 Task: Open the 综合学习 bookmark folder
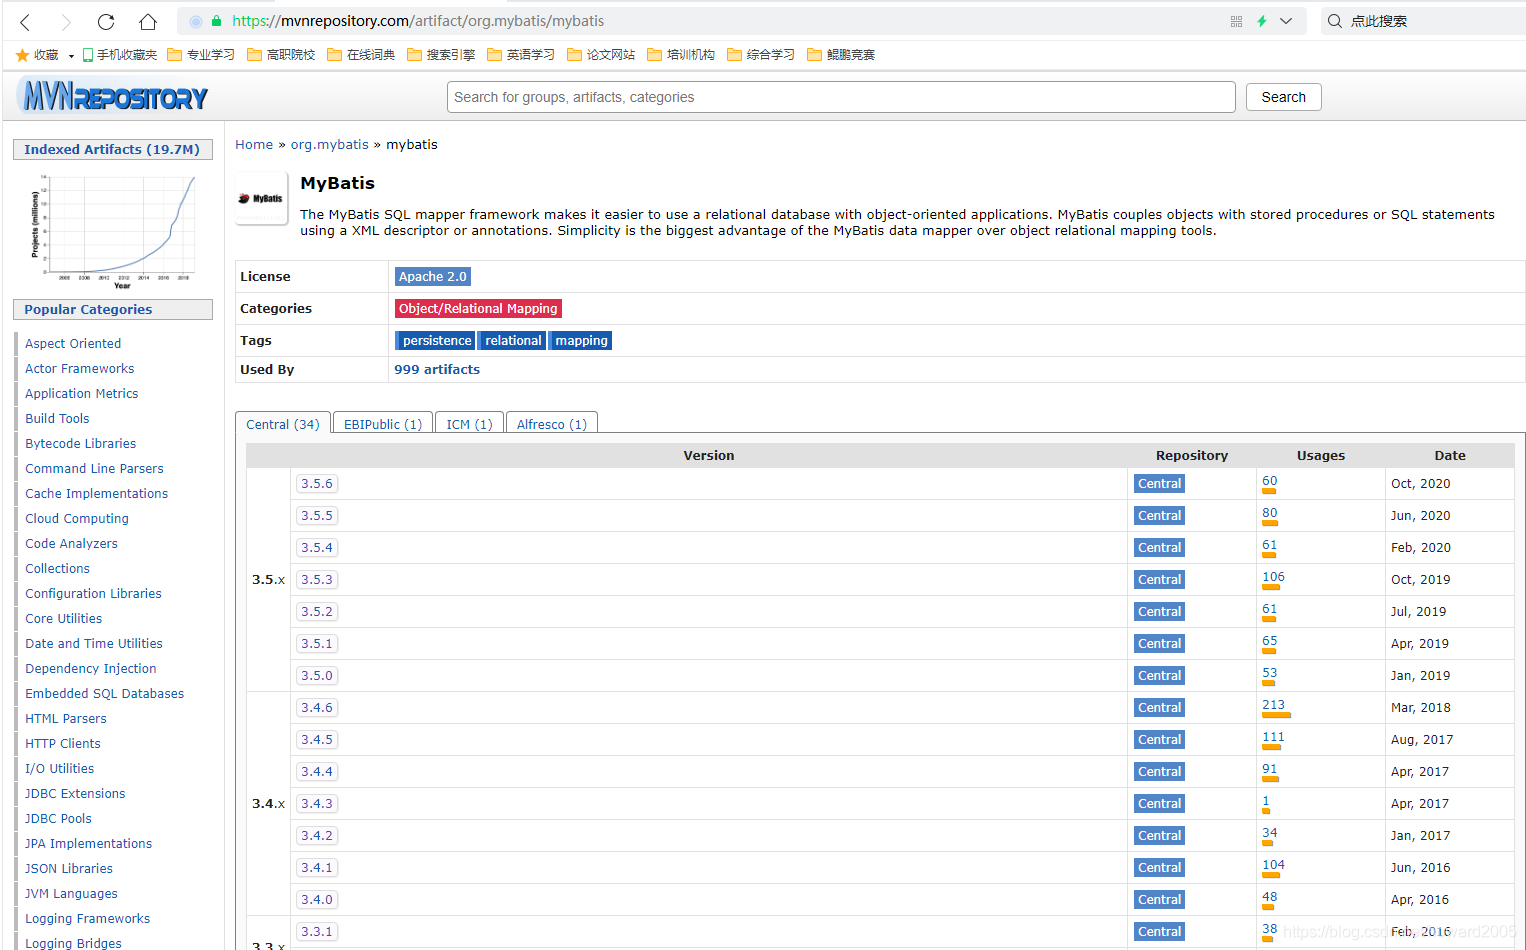tap(761, 55)
